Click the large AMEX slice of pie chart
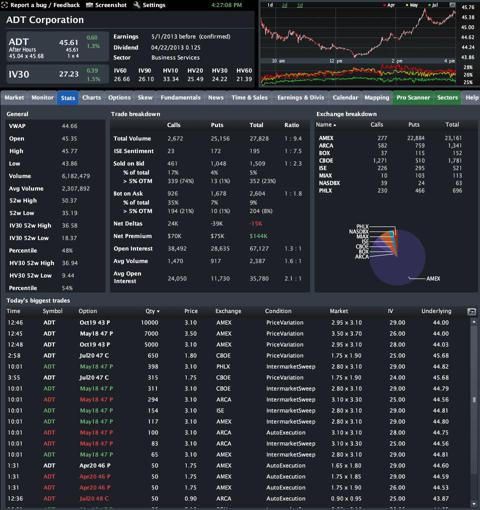 400,267
